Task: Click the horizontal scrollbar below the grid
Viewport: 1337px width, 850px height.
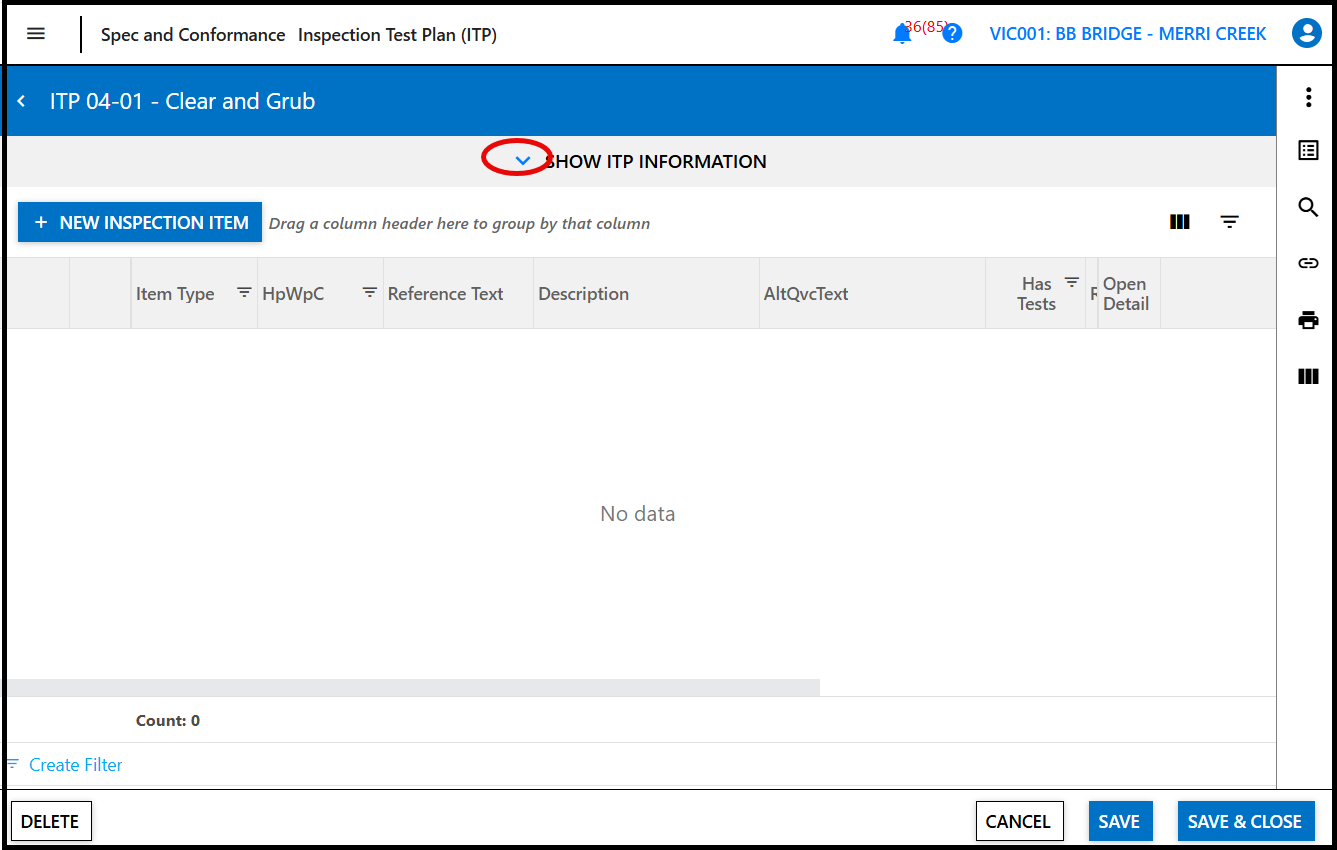Action: (414, 686)
